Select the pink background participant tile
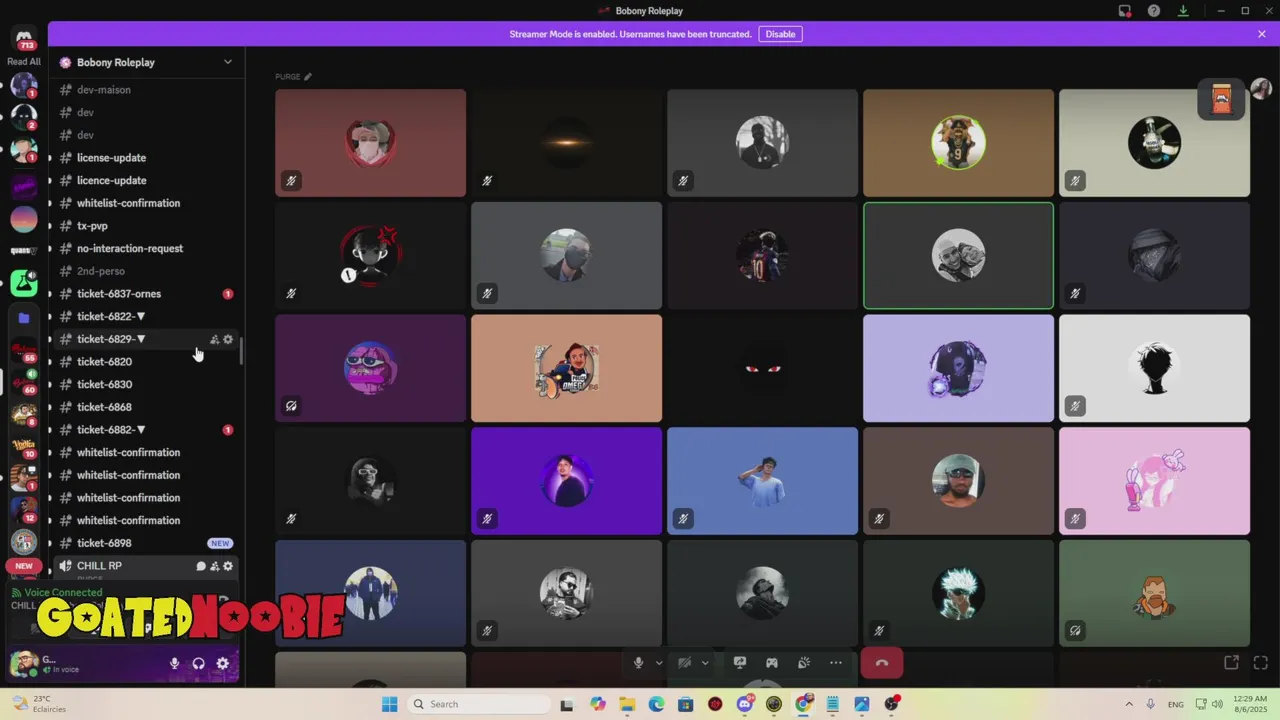 1154,481
